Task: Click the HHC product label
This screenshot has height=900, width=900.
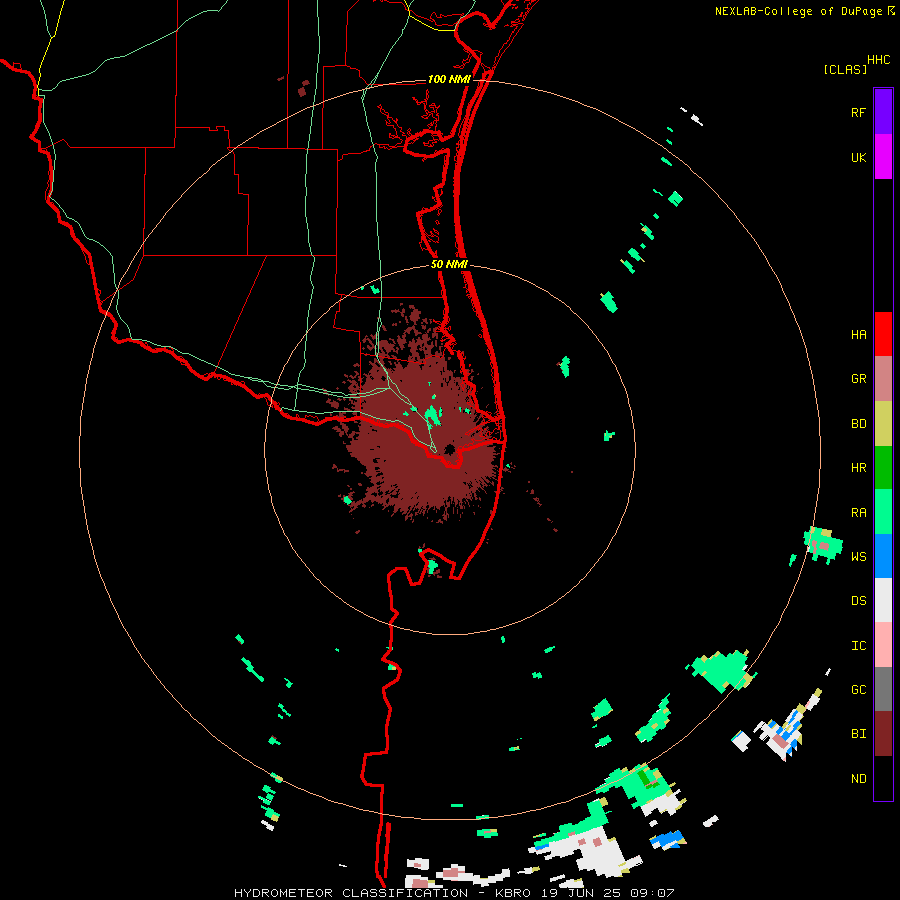Action: (x=878, y=60)
